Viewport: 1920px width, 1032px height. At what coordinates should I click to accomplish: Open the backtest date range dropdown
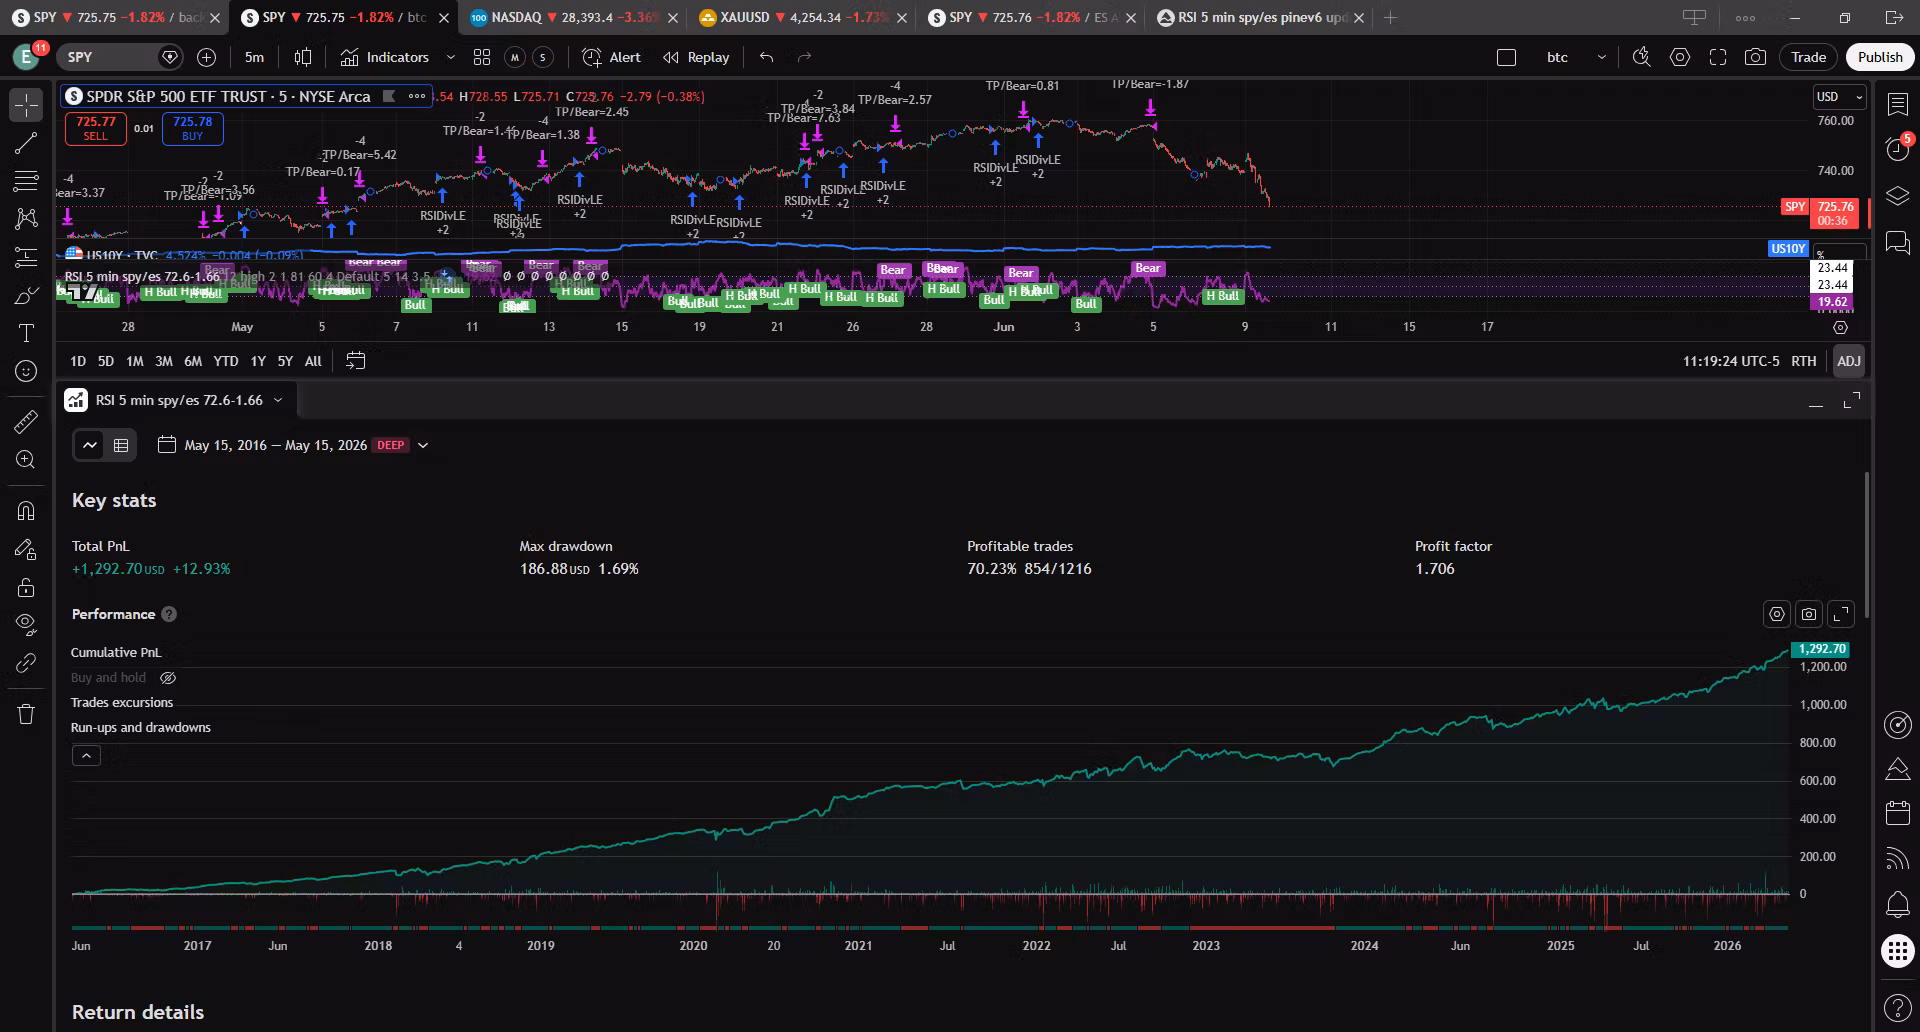(x=293, y=445)
